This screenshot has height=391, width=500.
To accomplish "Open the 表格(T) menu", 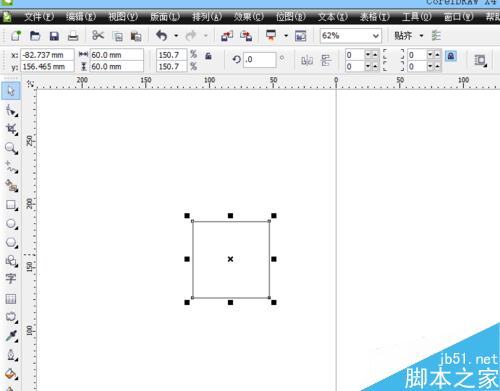I will (375, 16).
